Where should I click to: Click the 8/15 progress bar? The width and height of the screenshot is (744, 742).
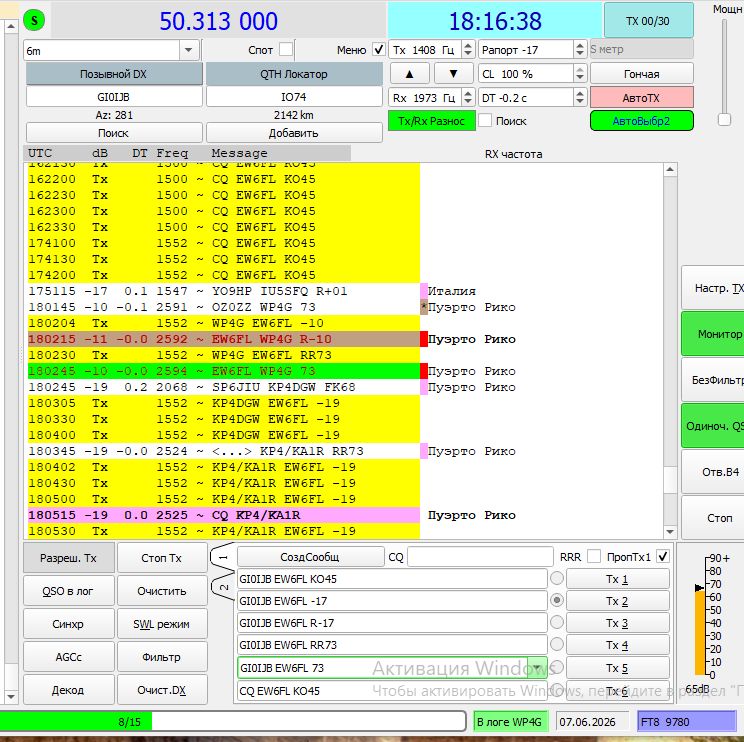[x=232, y=721]
